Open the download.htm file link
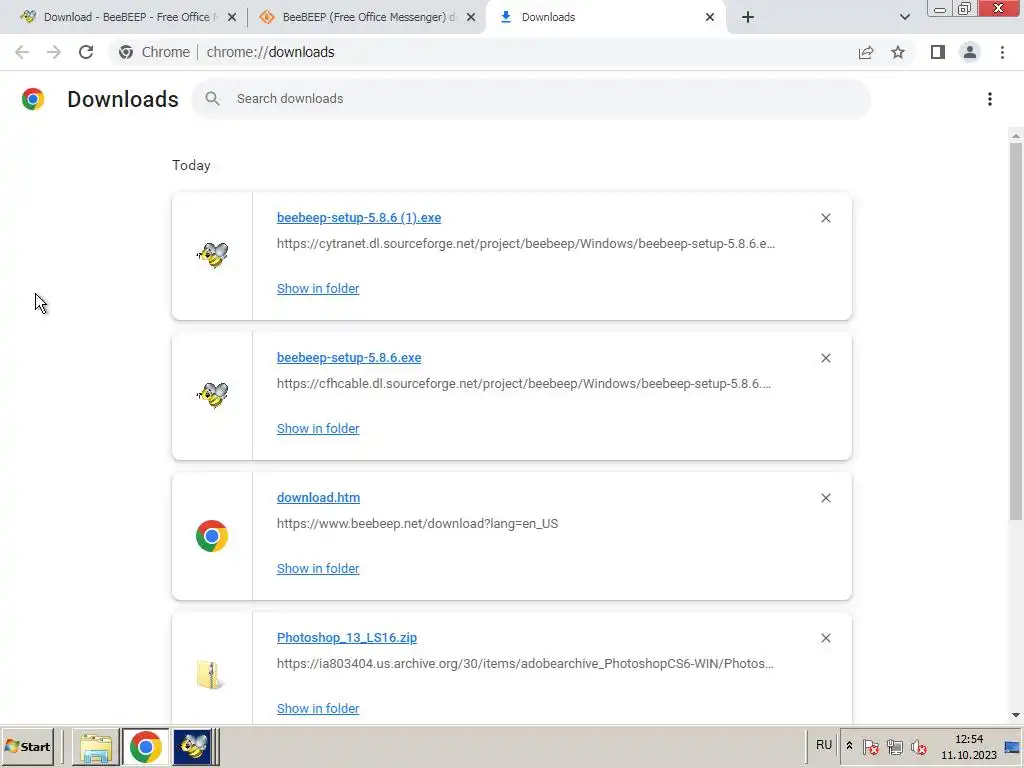Image resolution: width=1024 pixels, height=768 pixels. (318, 498)
